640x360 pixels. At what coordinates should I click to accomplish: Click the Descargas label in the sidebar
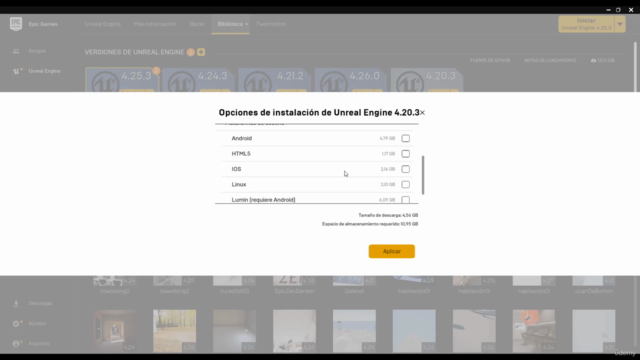(40, 303)
